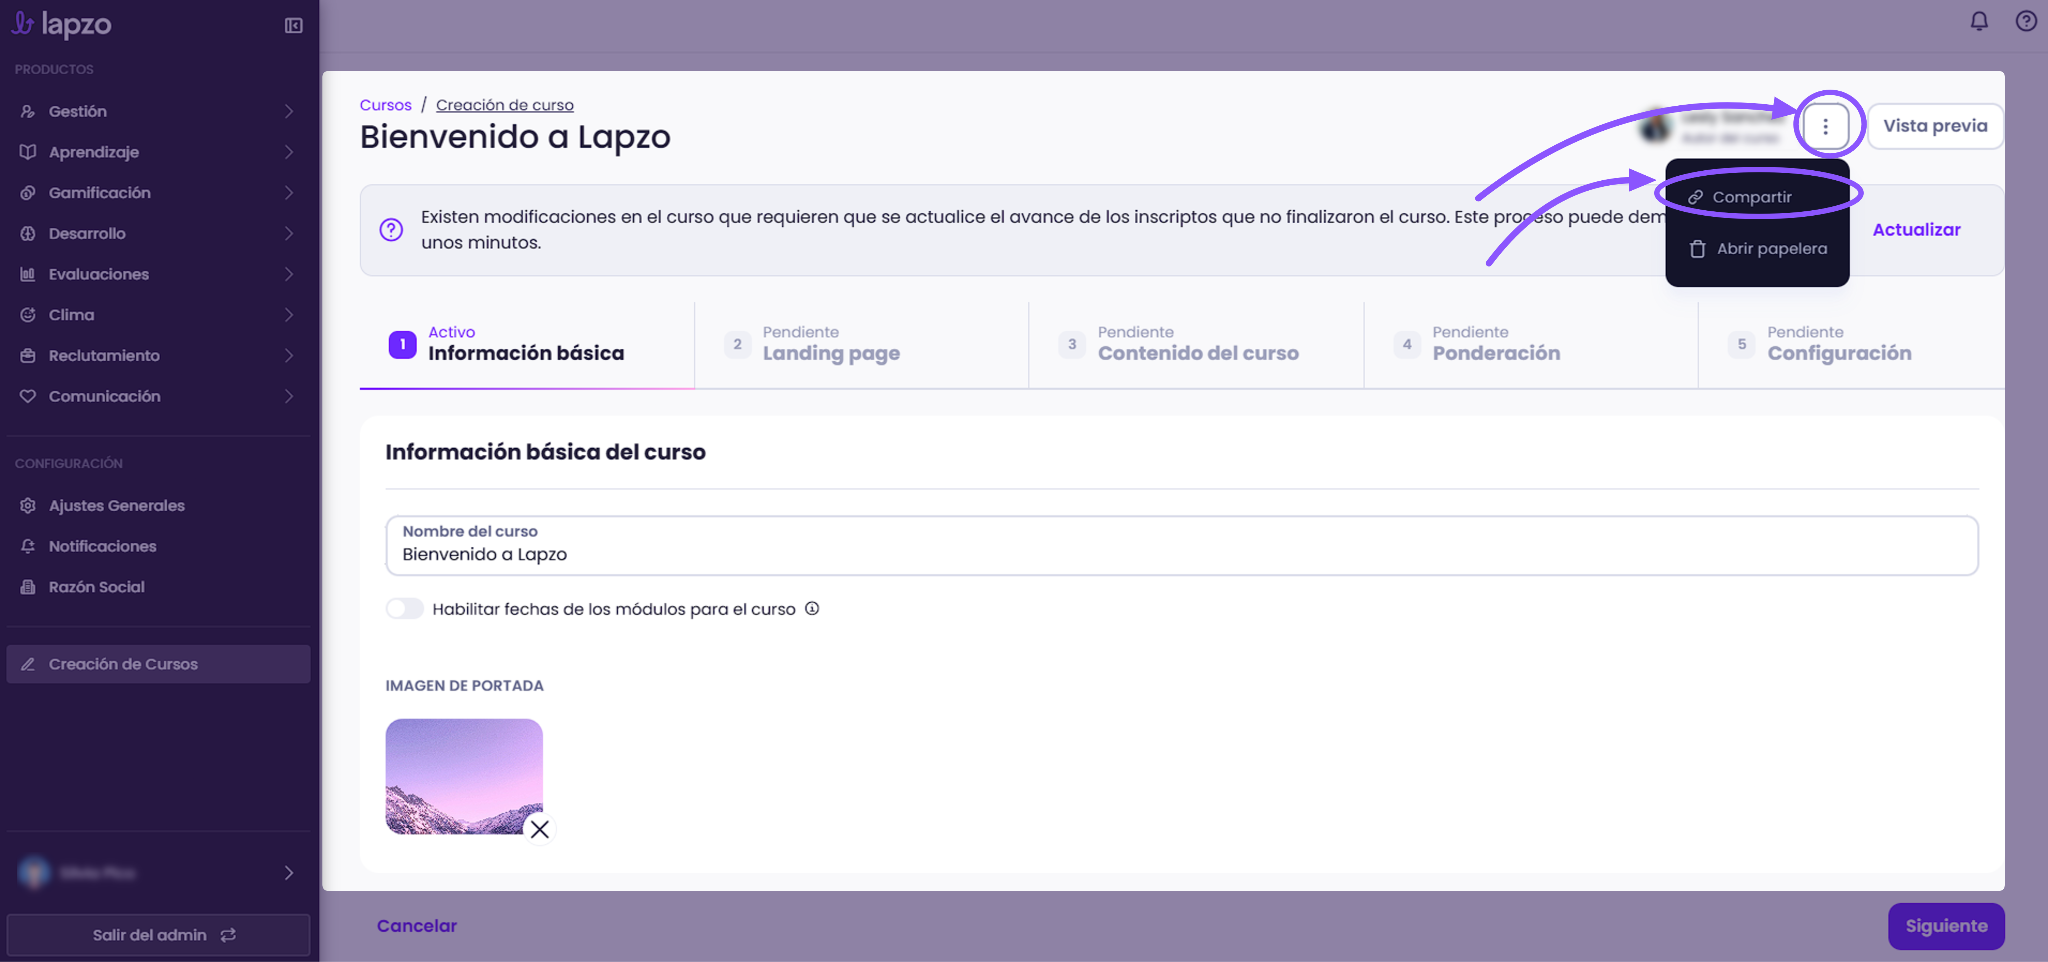The width and height of the screenshot is (2048, 962).
Task: Enable module dates toggle for the course
Action: pos(405,608)
